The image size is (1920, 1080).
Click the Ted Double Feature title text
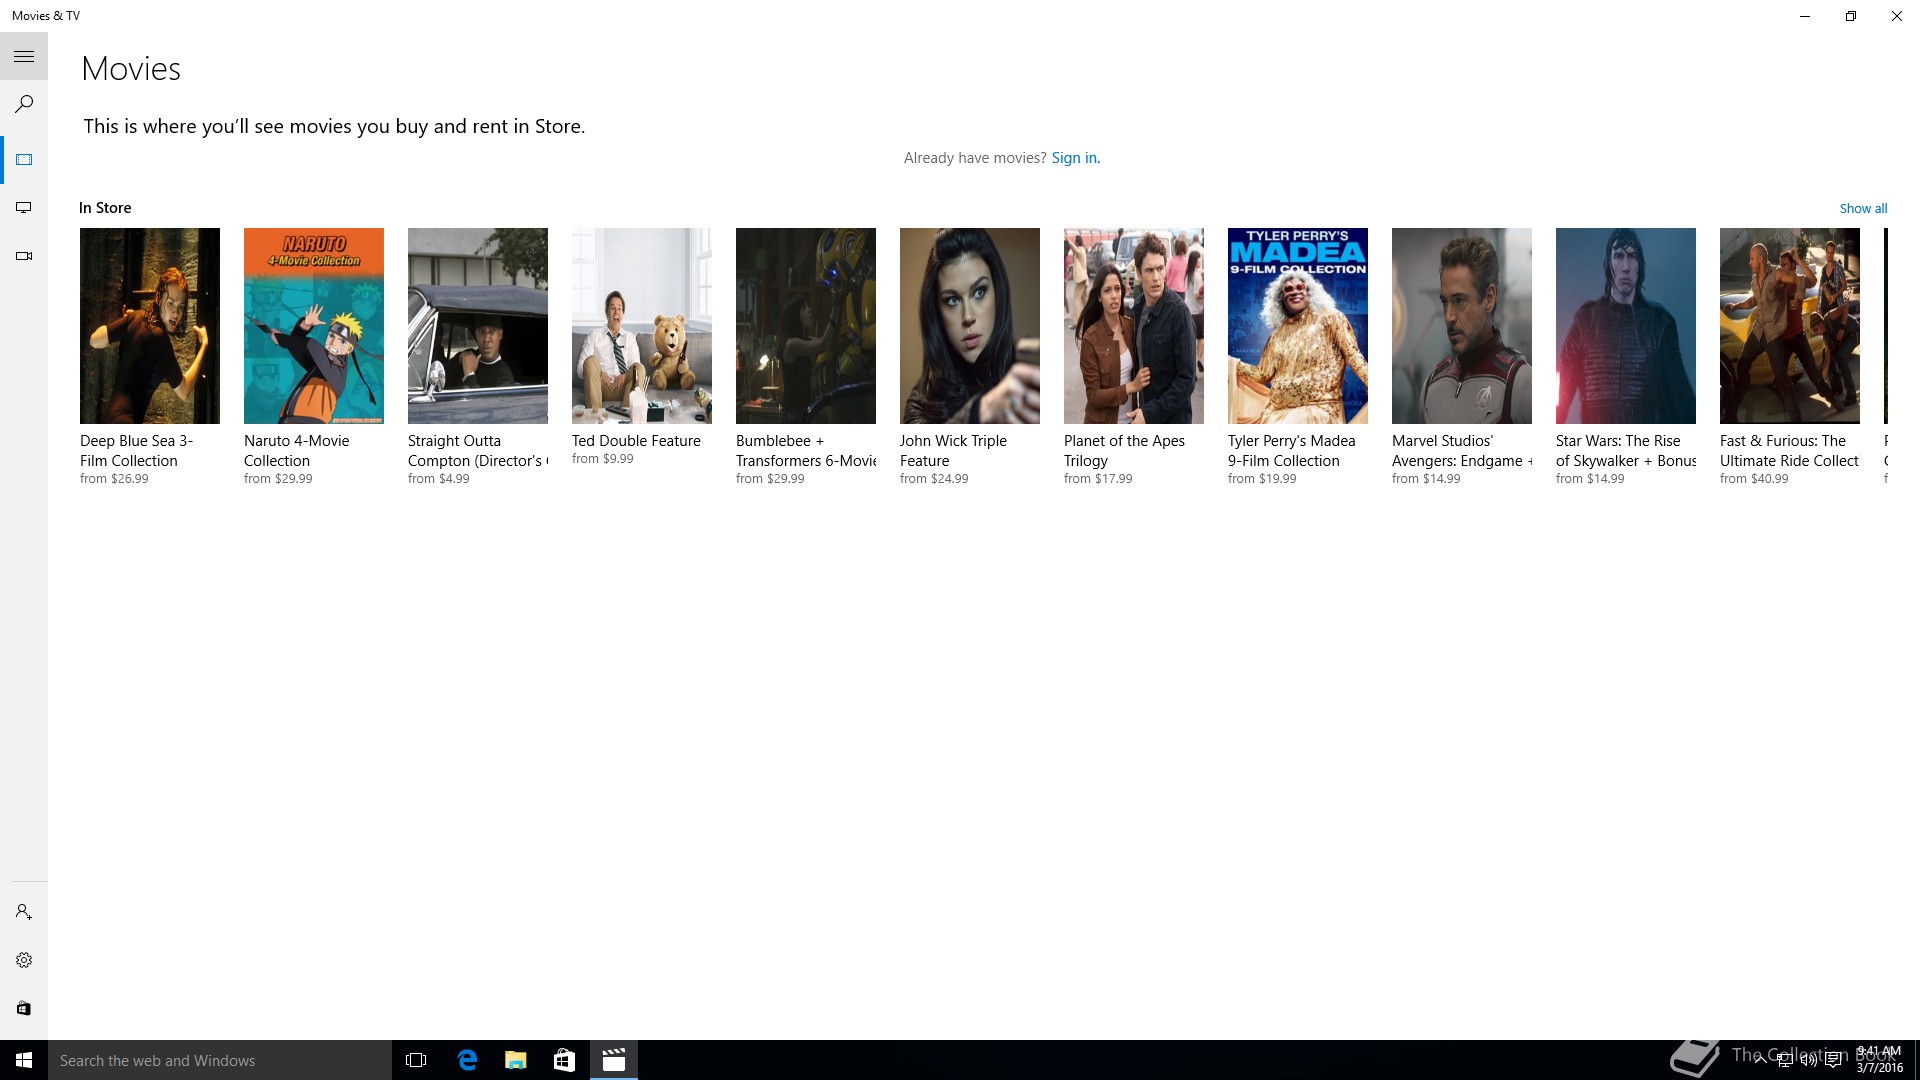tap(636, 441)
